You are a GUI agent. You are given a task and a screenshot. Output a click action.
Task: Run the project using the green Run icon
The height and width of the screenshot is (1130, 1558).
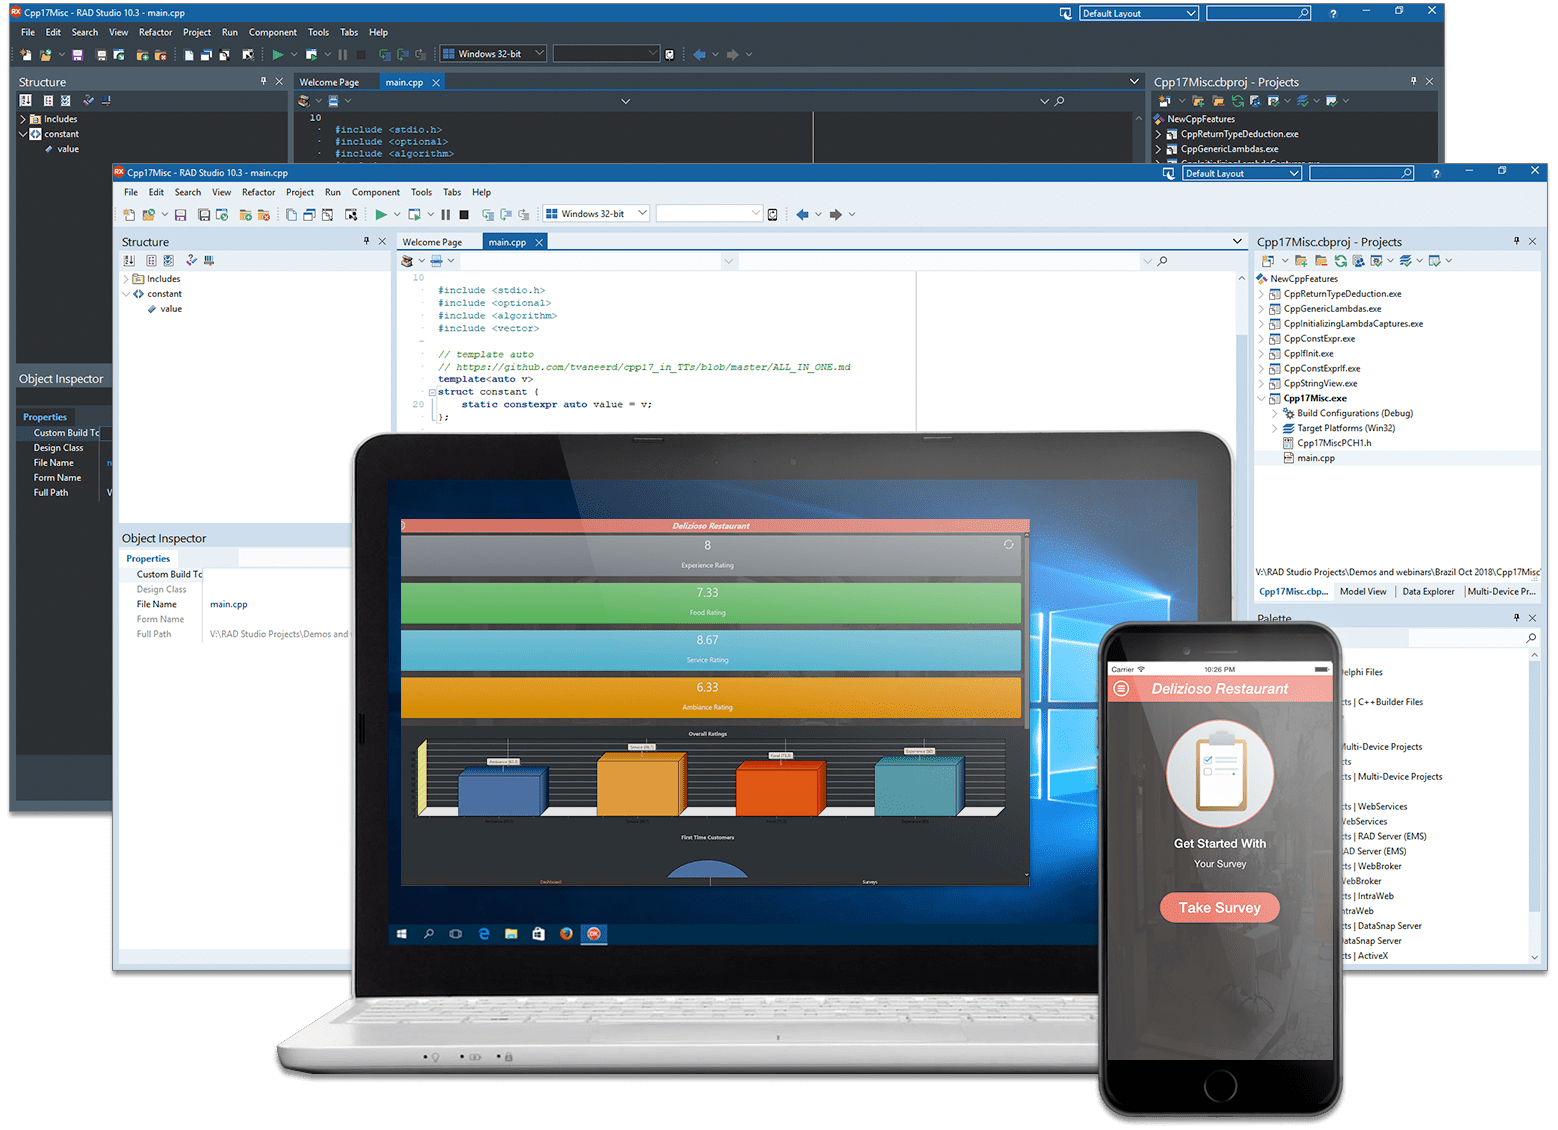click(x=381, y=214)
